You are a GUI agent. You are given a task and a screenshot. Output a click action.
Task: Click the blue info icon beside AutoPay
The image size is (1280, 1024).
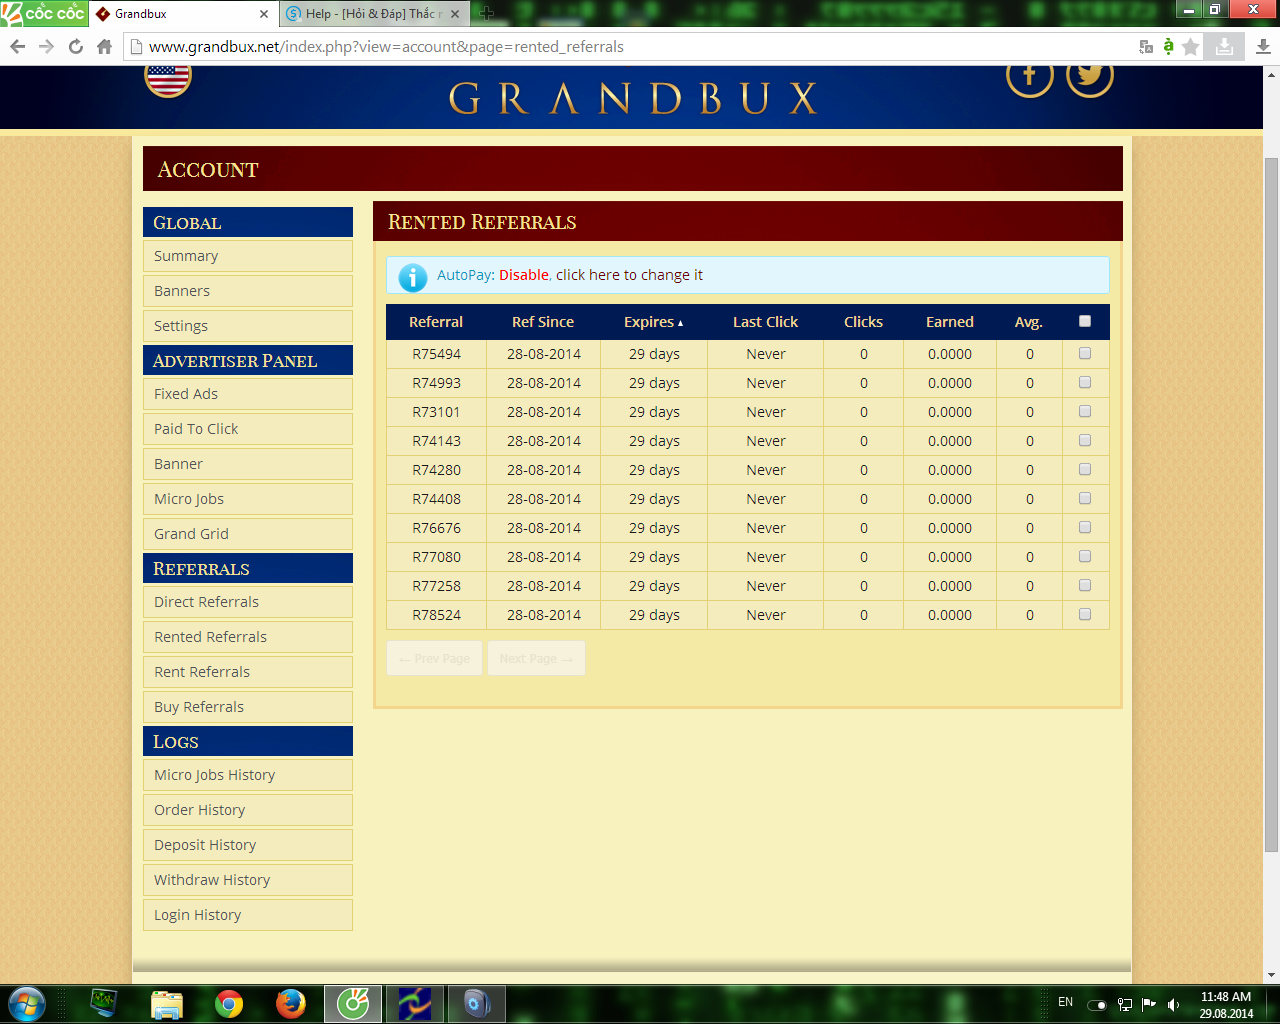coord(413,276)
